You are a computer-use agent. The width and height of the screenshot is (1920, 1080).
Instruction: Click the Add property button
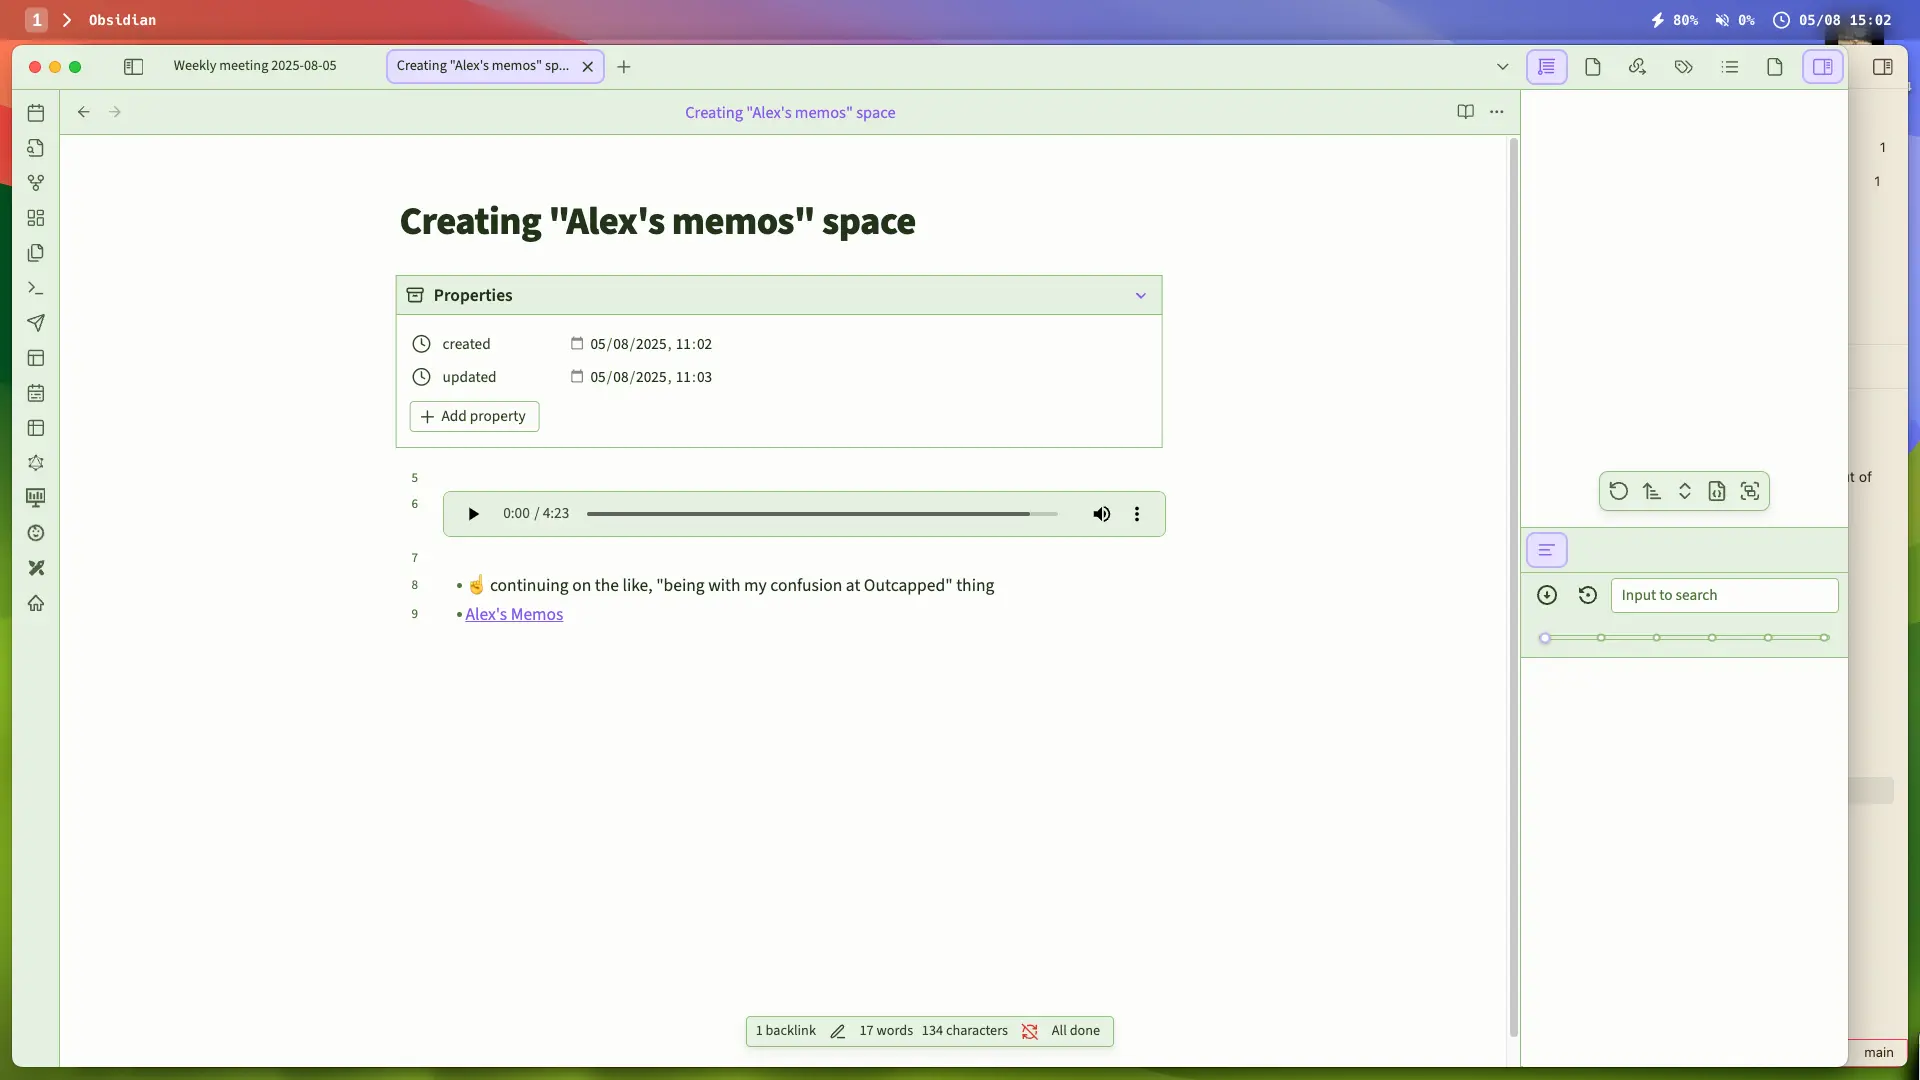pyautogui.click(x=474, y=416)
